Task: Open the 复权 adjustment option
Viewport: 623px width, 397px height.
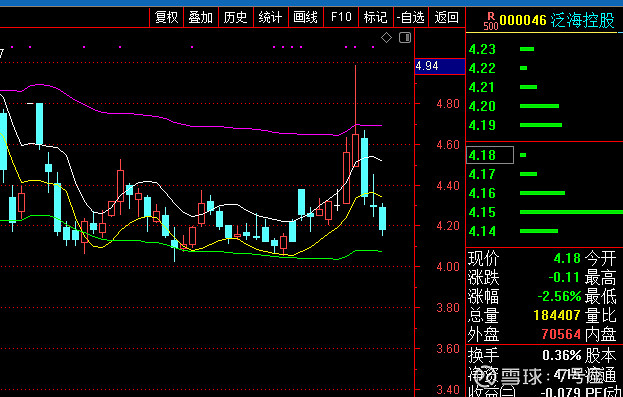Action: [166, 17]
